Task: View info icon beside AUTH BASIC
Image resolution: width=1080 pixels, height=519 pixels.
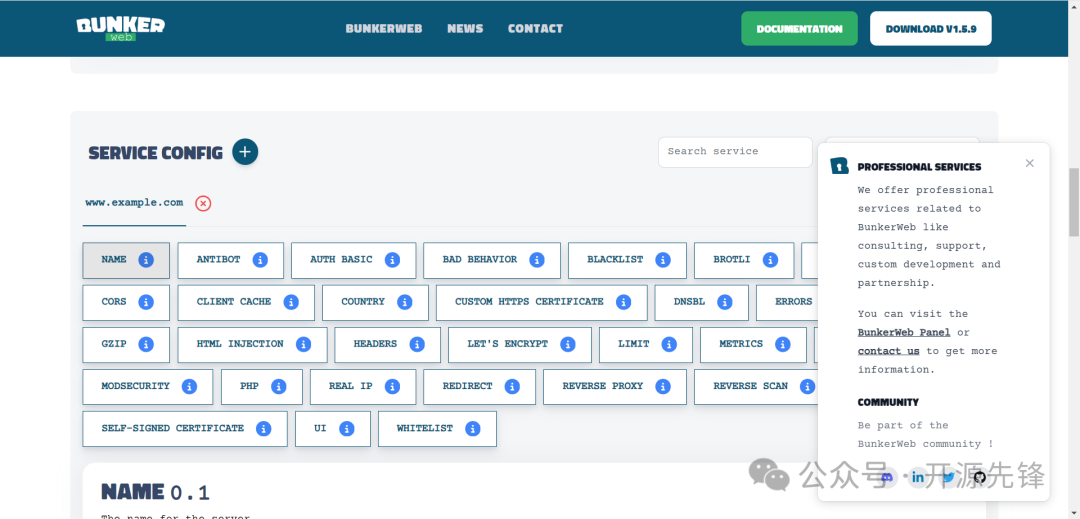Action: click(x=392, y=260)
